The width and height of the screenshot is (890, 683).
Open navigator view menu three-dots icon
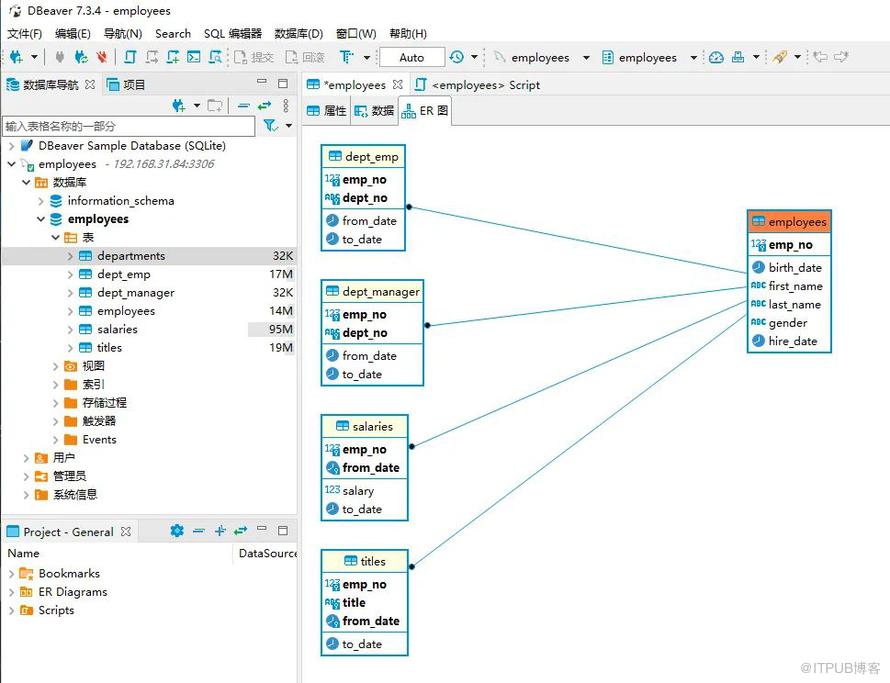[286, 105]
